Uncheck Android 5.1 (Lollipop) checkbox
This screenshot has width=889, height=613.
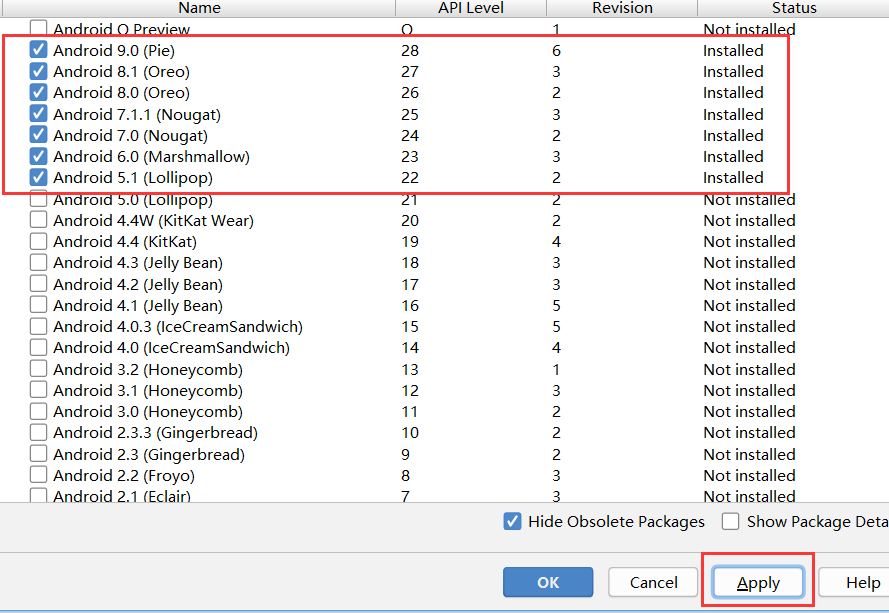(x=38, y=177)
